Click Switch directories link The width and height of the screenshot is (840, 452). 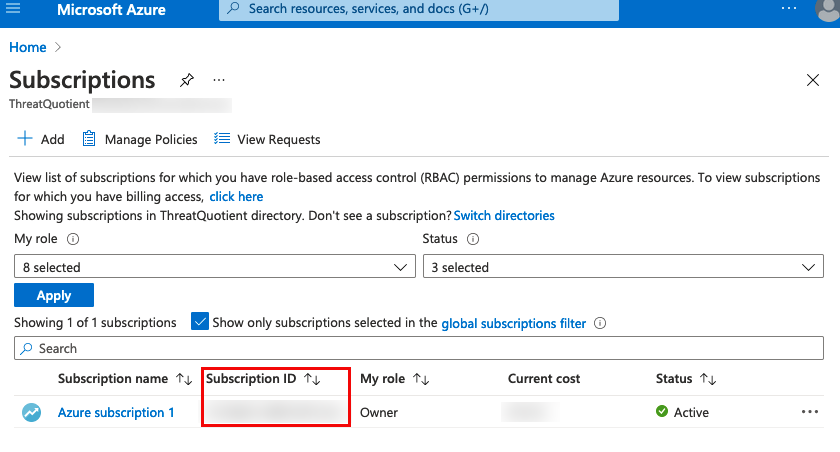pos(504,215)
